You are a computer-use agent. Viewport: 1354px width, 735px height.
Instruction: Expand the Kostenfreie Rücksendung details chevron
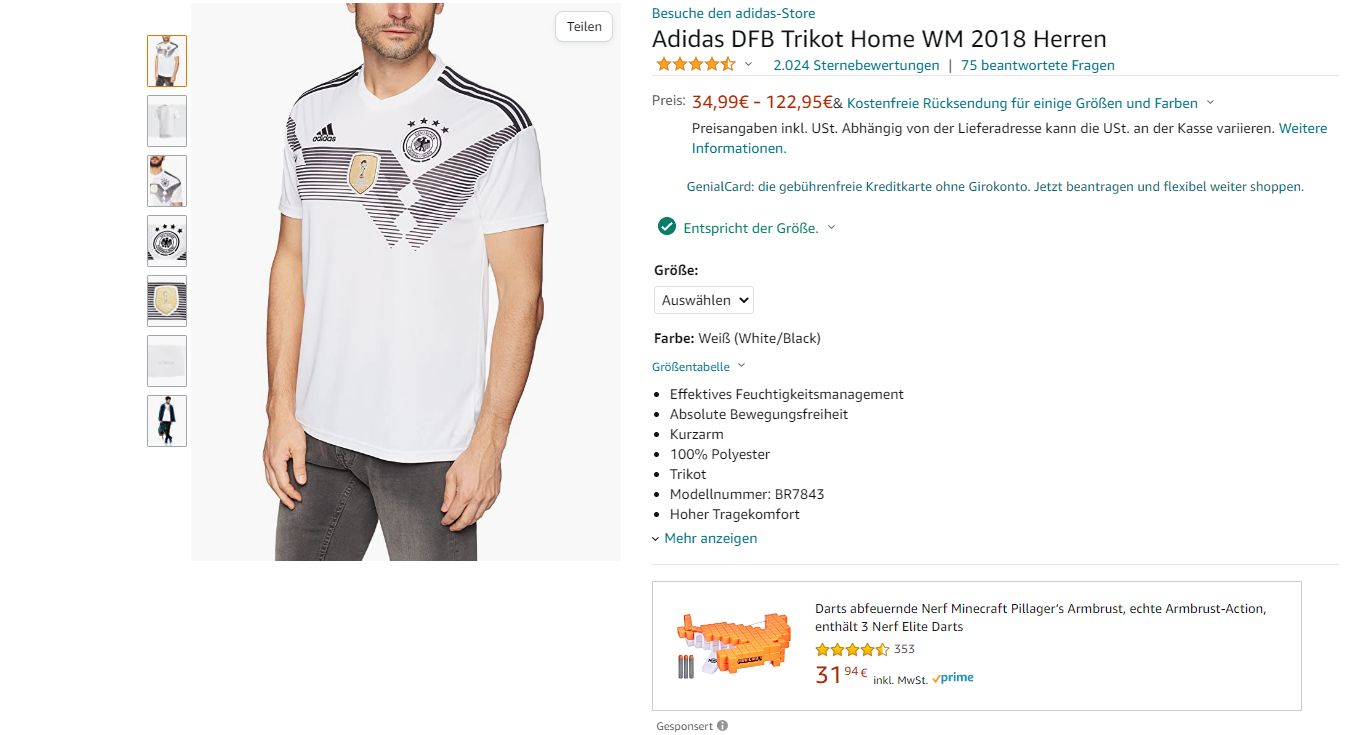tap(1210, 103)
